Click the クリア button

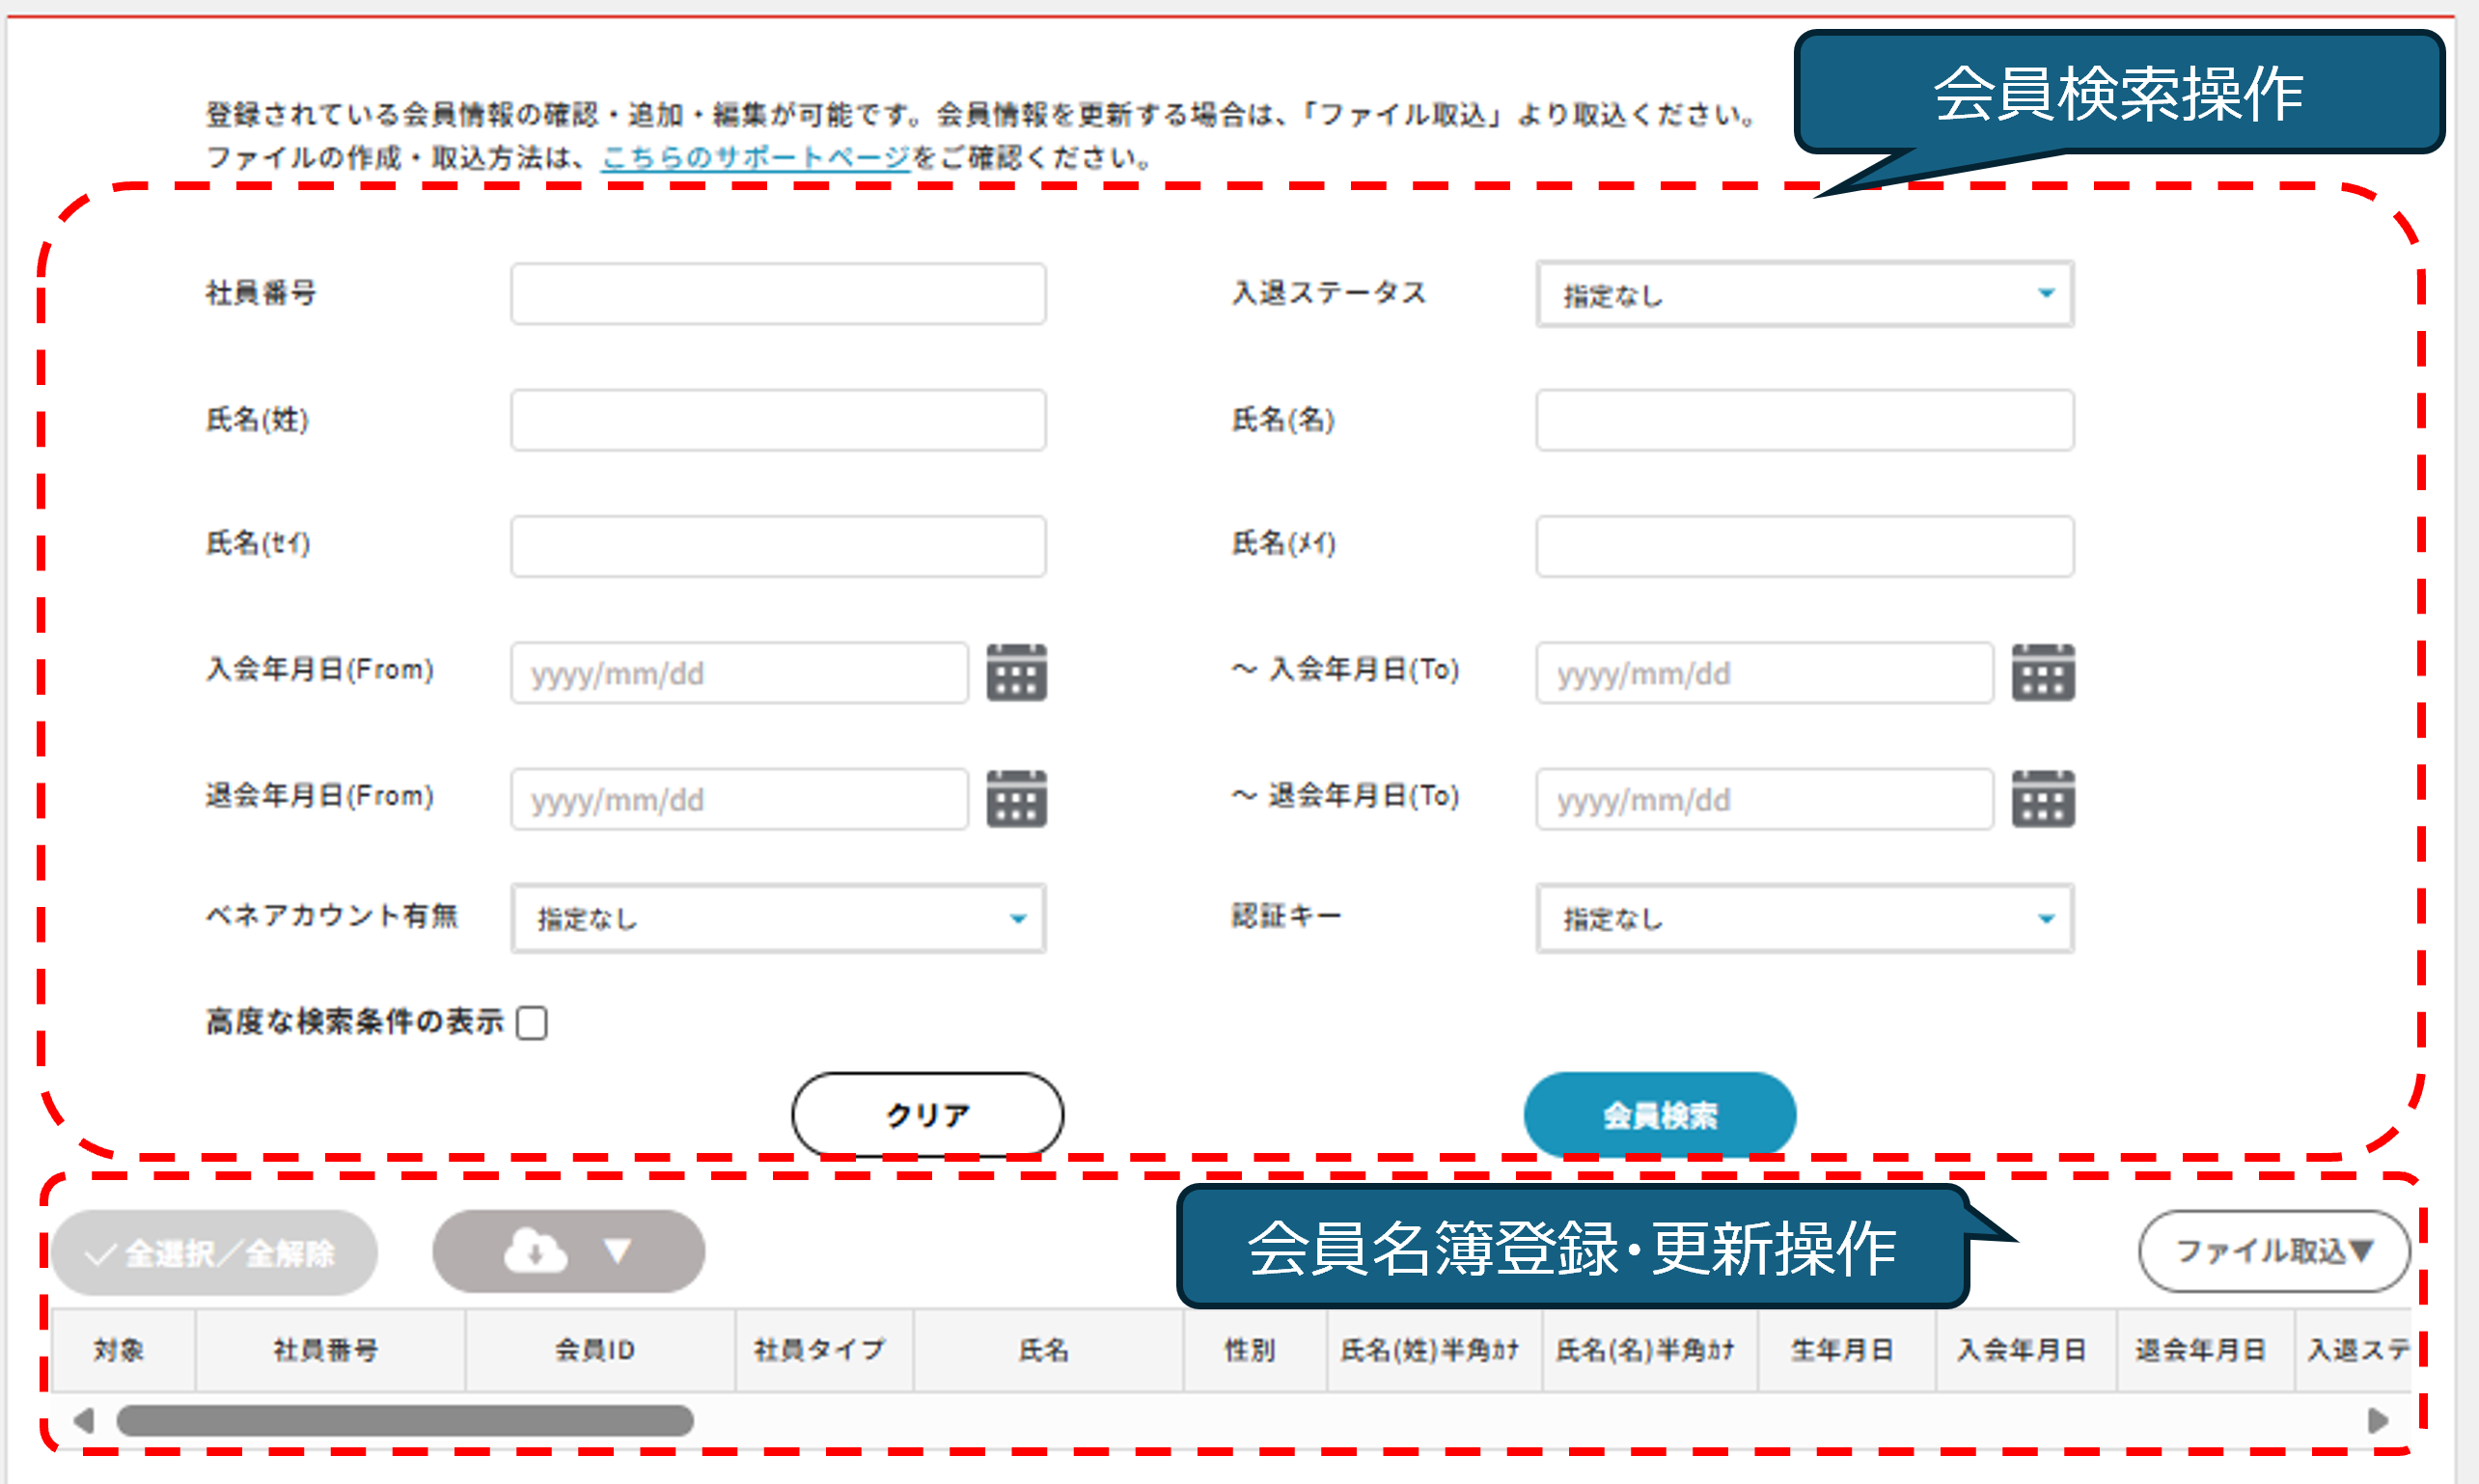click(x=927, y=1114)
